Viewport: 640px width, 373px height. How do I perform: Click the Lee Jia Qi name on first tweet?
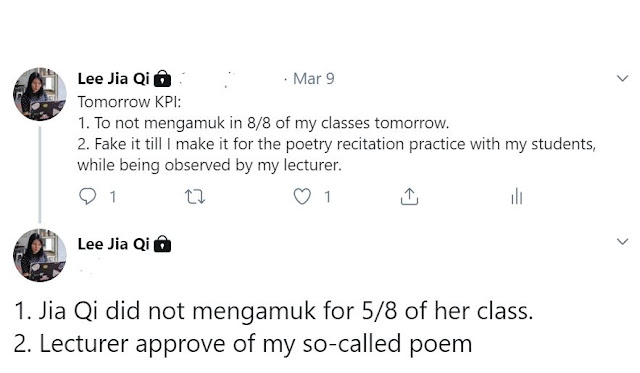[113, 79]
